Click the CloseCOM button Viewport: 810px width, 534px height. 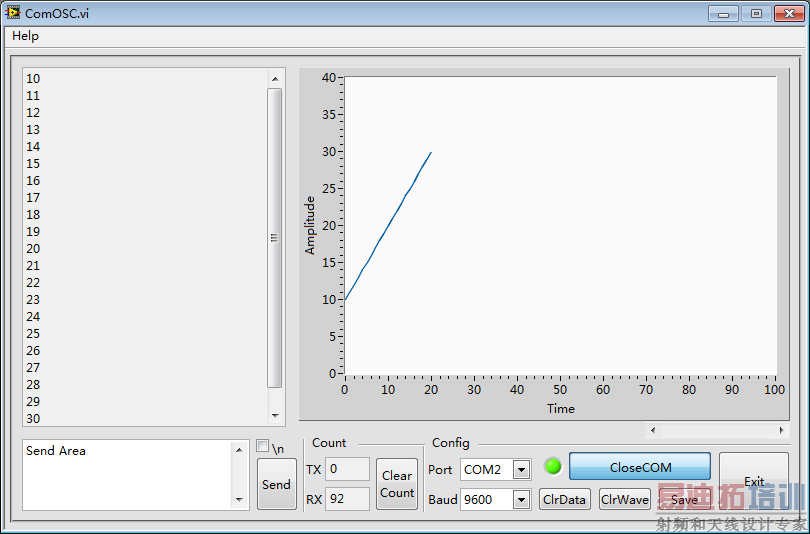click(640, 467)
